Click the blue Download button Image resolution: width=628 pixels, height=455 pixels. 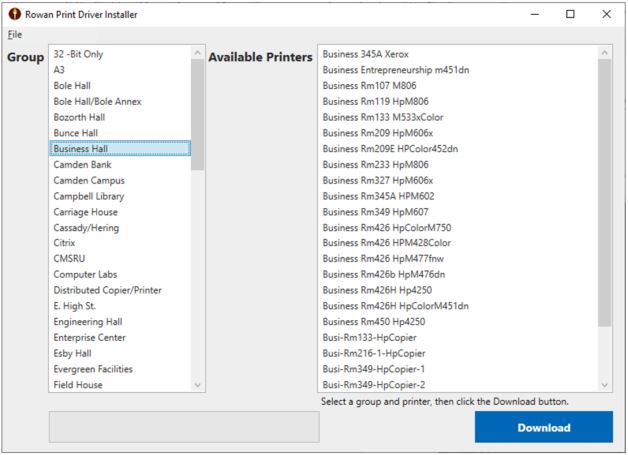tap(543, 427)
